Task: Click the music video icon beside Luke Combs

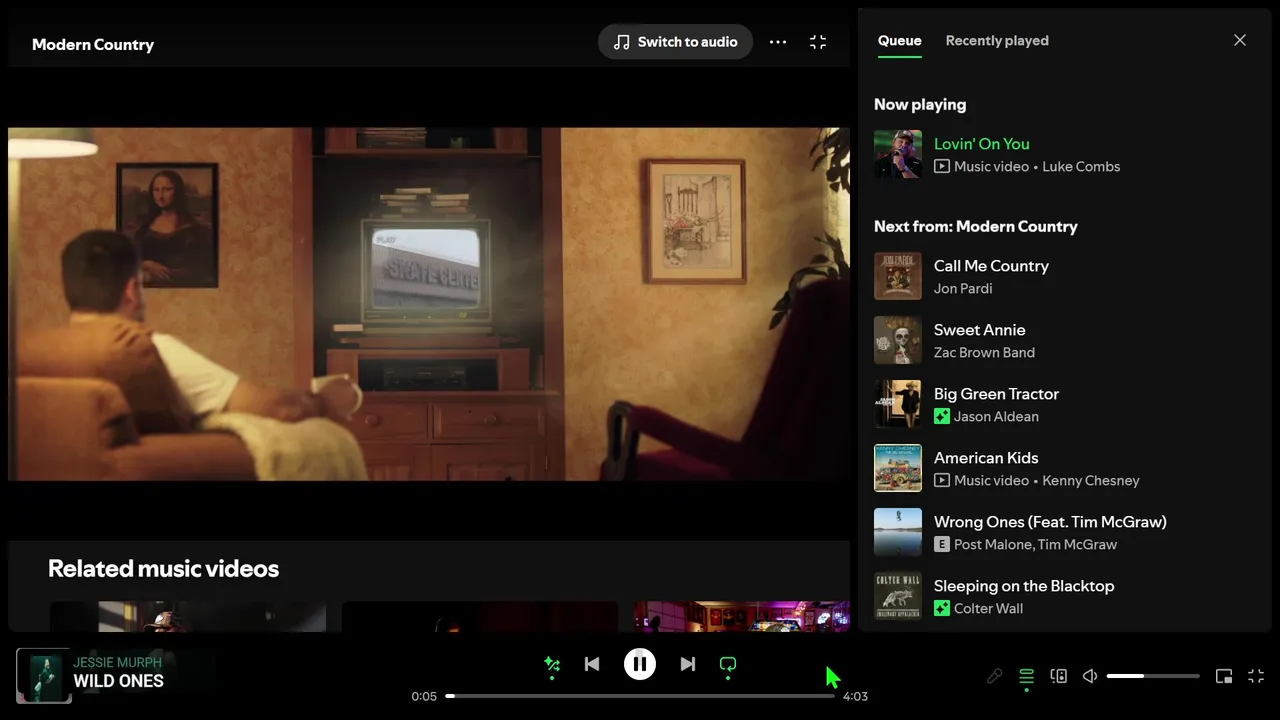Action: pos(942,167)
